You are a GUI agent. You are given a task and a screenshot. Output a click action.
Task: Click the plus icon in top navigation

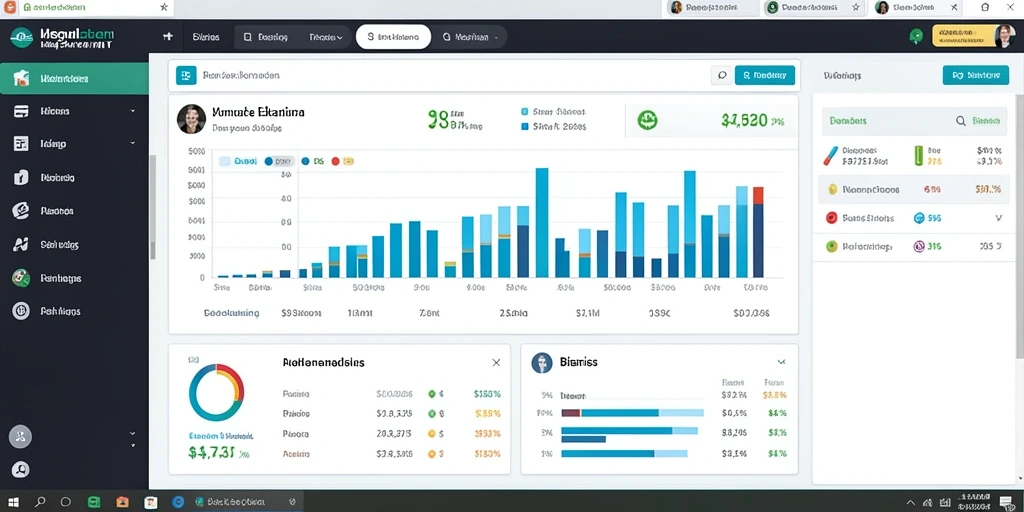pyautogui.click(x=168, y=37)
